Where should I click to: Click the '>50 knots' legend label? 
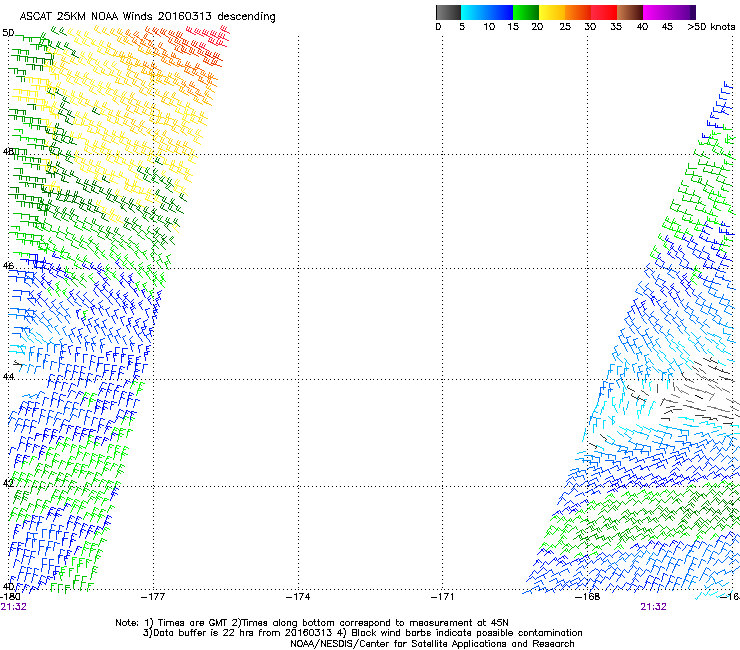coord(711,27)
